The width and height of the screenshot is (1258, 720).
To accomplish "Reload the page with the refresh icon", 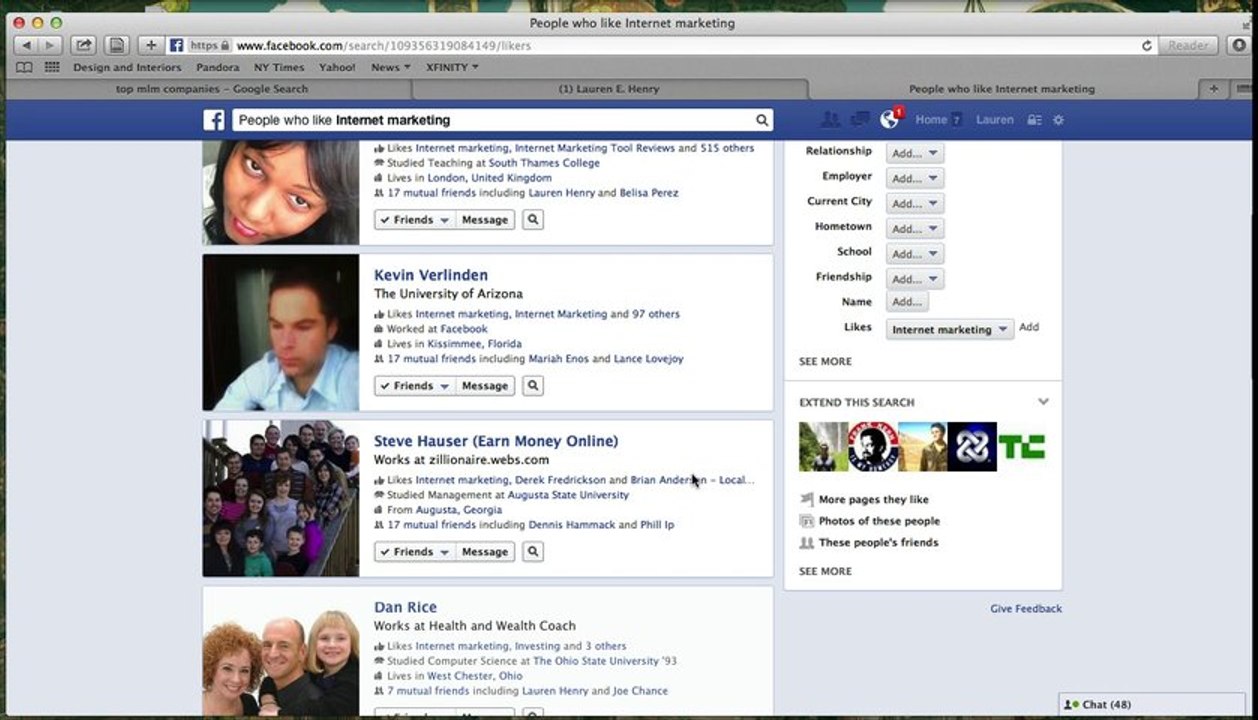I will point(1146,45).
